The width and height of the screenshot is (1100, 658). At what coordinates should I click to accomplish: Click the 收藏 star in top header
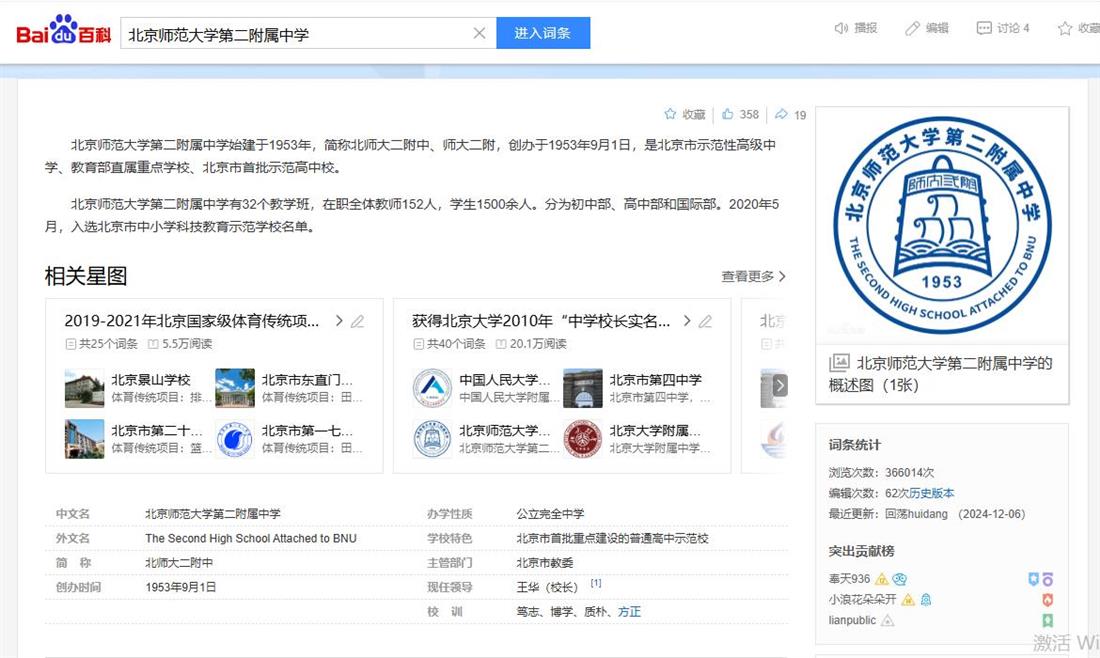(x=1065, y=28)
